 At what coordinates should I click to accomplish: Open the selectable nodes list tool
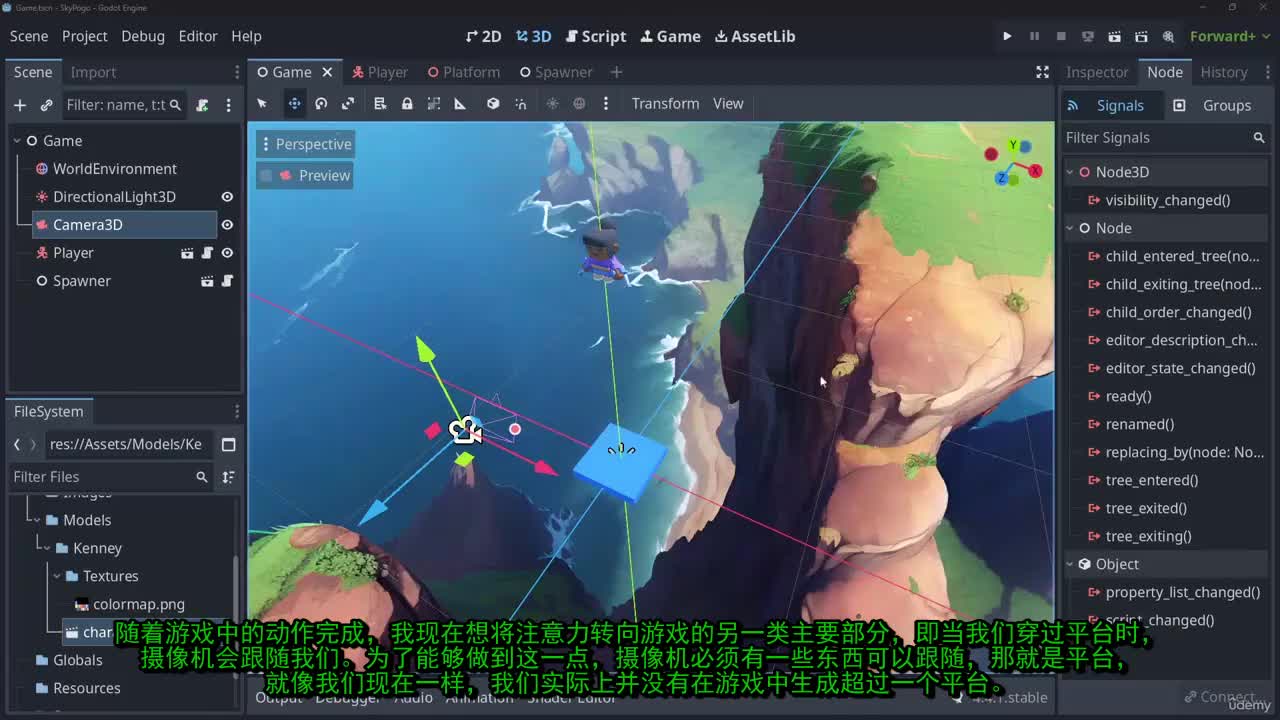pos(380,104)
